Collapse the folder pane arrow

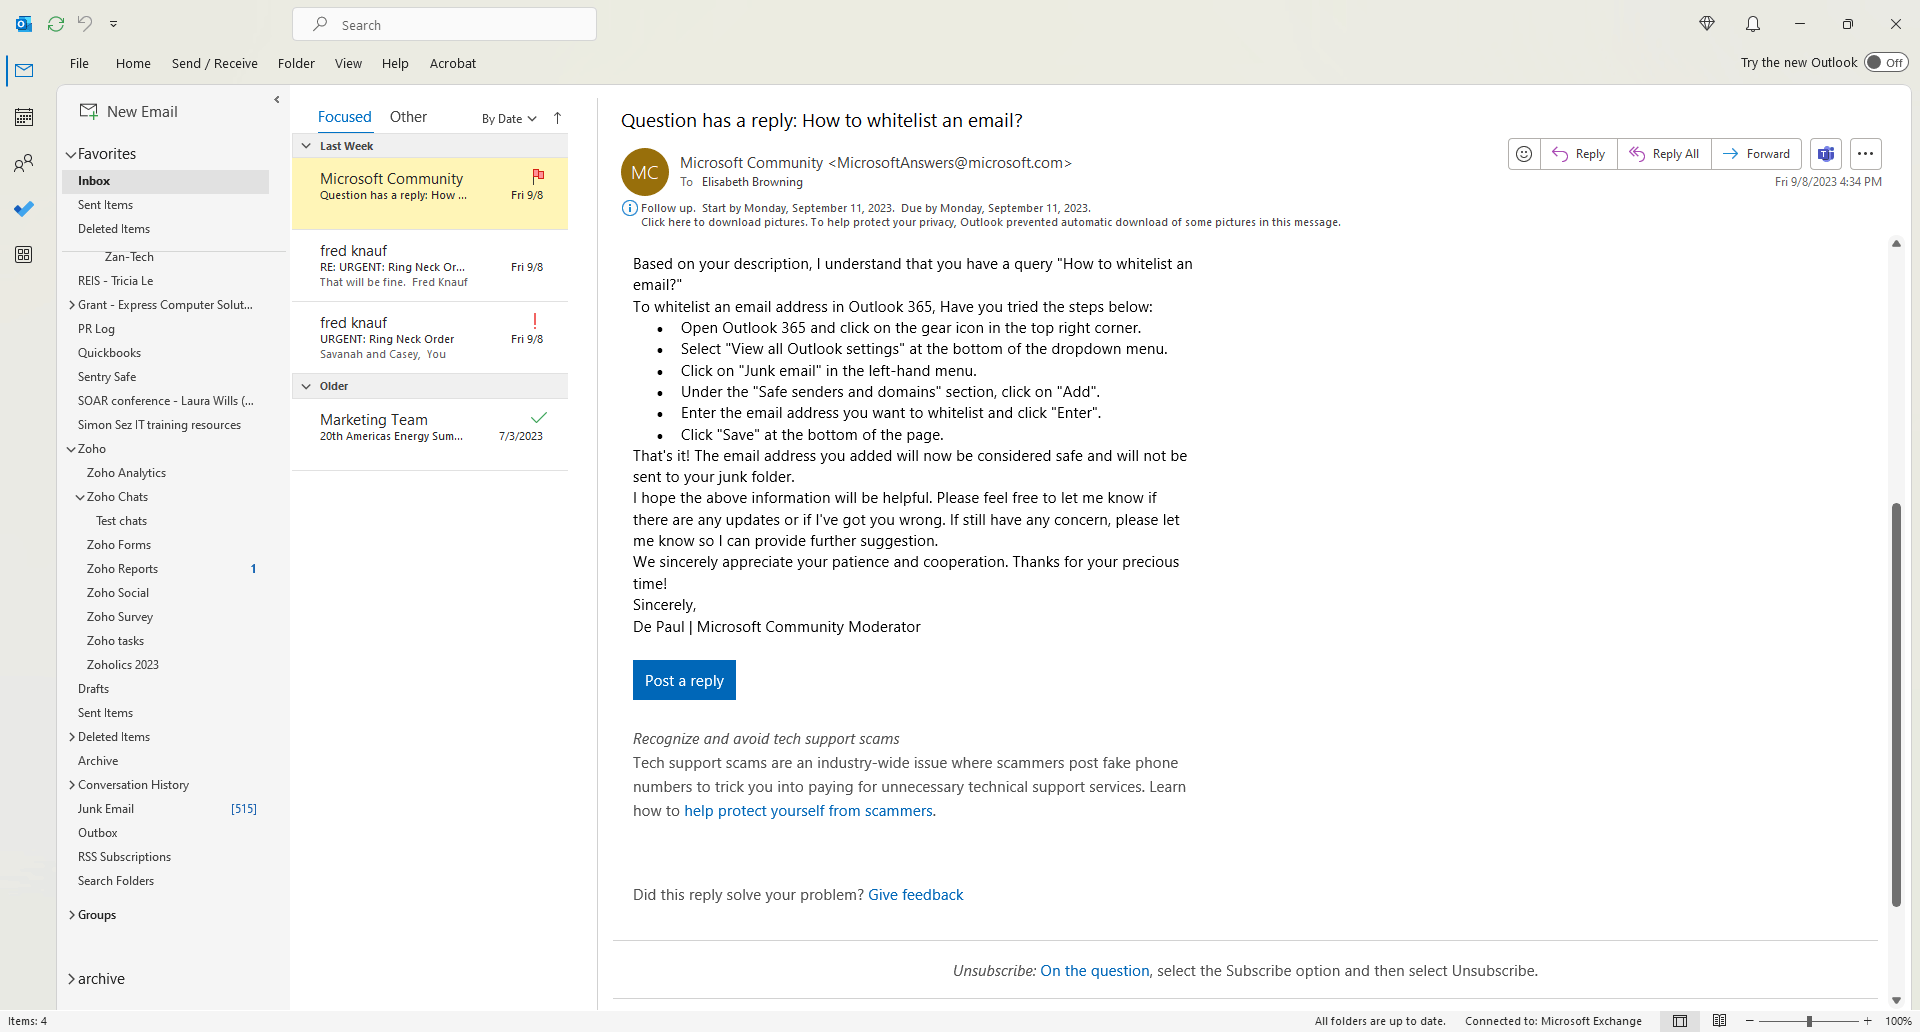pos(277,100)
